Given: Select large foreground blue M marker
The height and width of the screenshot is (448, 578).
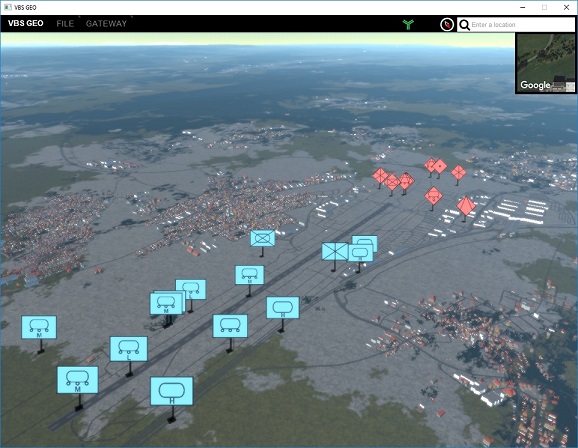Looking at the screenshot, I should (x=77, y=380).
